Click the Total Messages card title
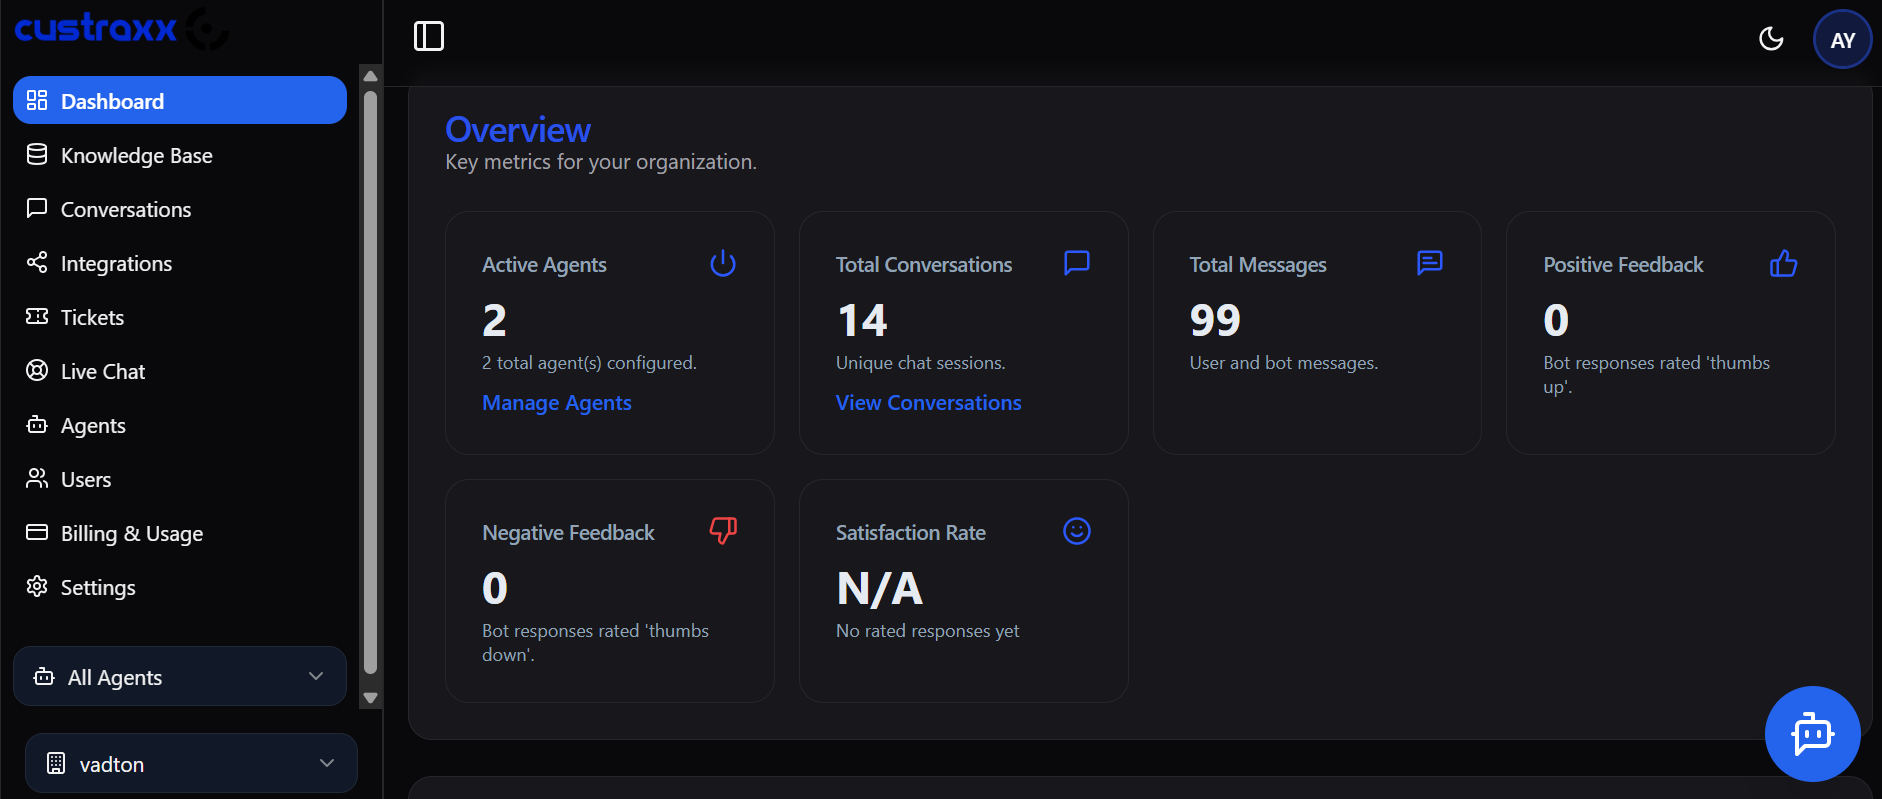 (x=1258, y=265)
